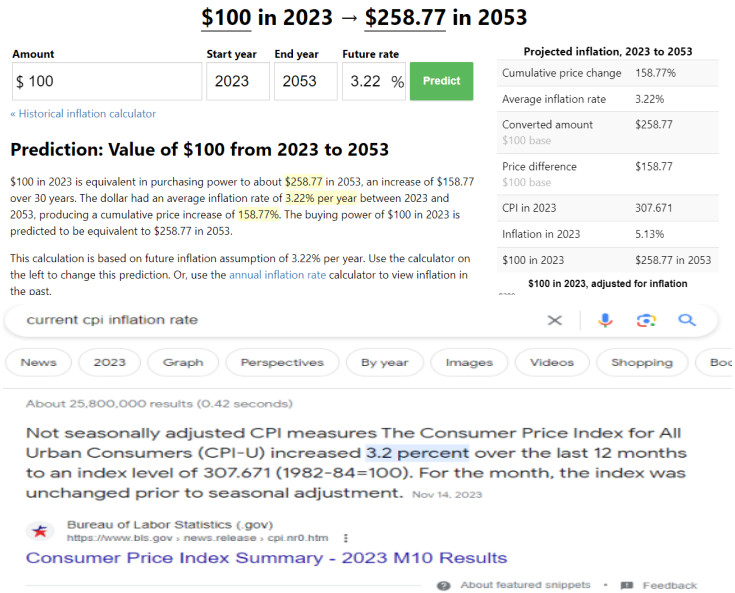Click the underlined $258.77 in the heading
Screen dimensions: 735x593
405,18
